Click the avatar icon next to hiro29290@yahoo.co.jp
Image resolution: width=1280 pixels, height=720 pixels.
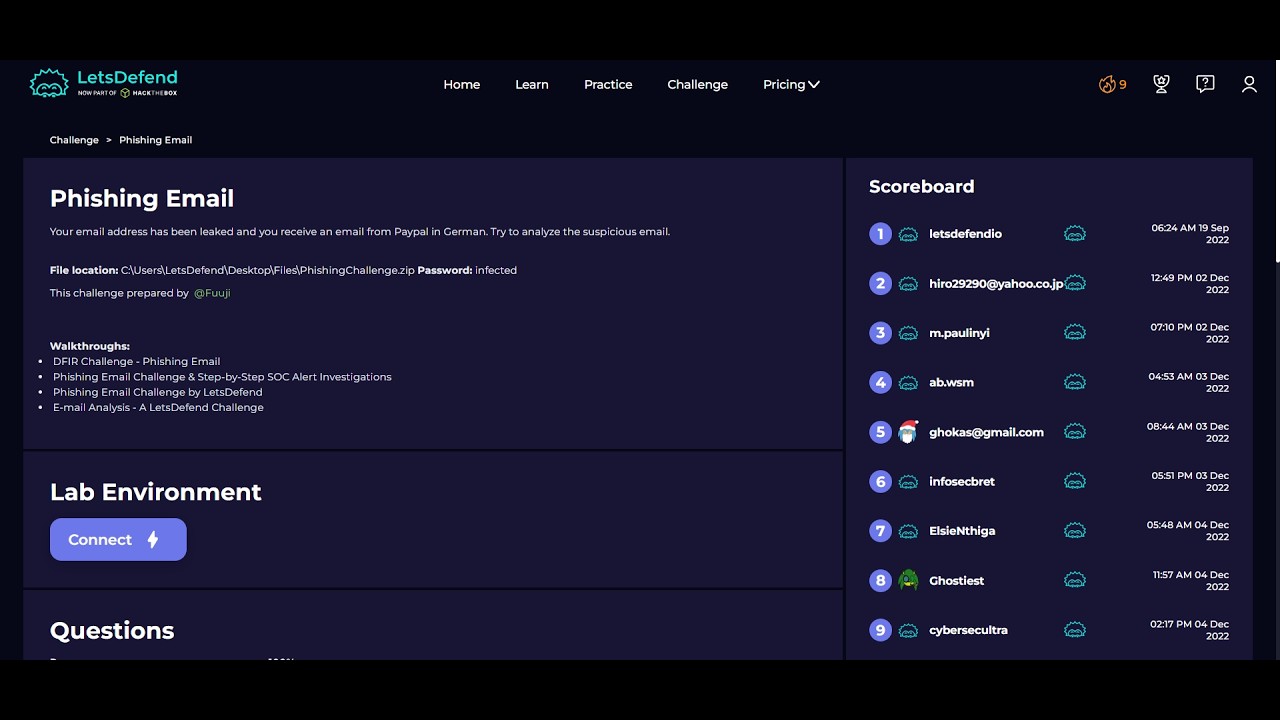[x=908, y=284]
